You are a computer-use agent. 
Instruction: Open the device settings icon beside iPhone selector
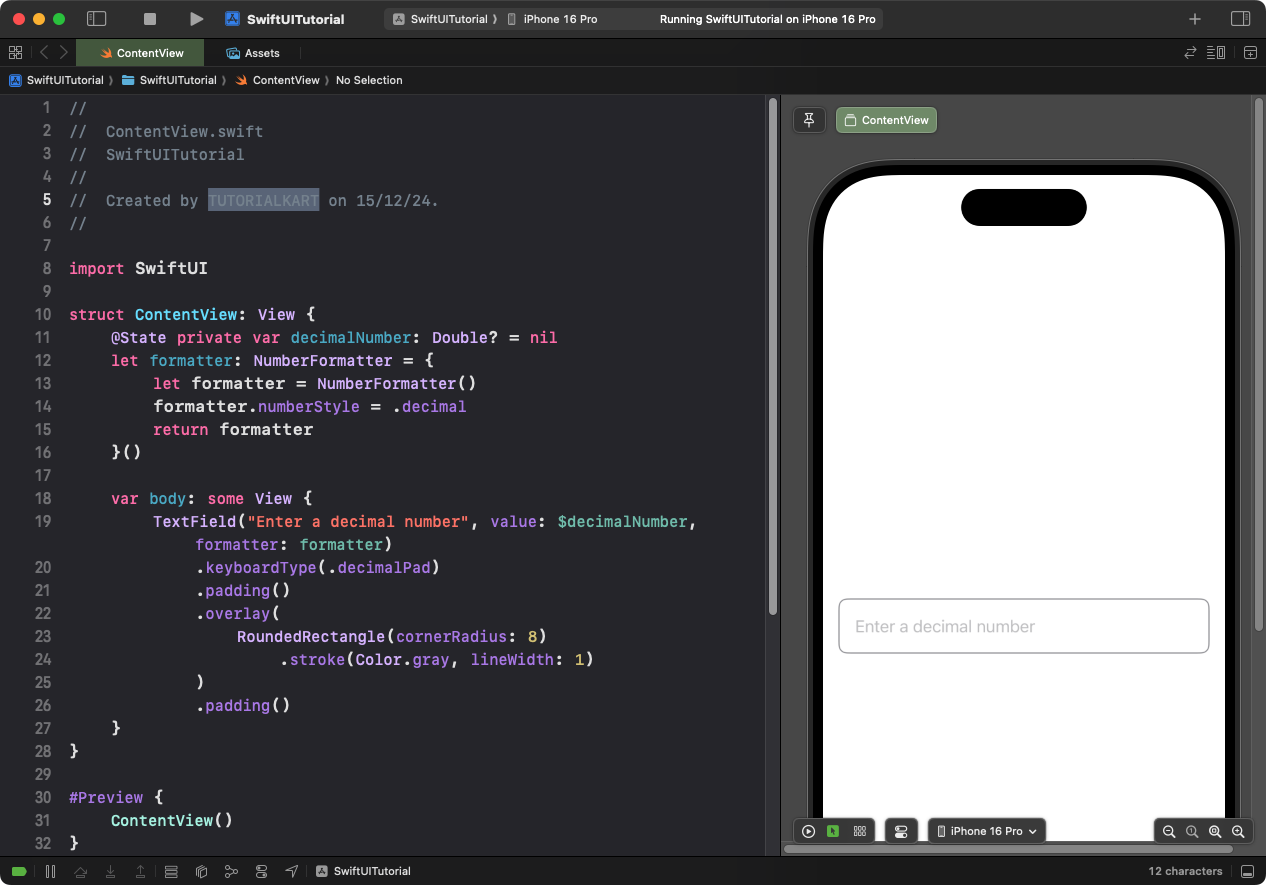point(900,830)
